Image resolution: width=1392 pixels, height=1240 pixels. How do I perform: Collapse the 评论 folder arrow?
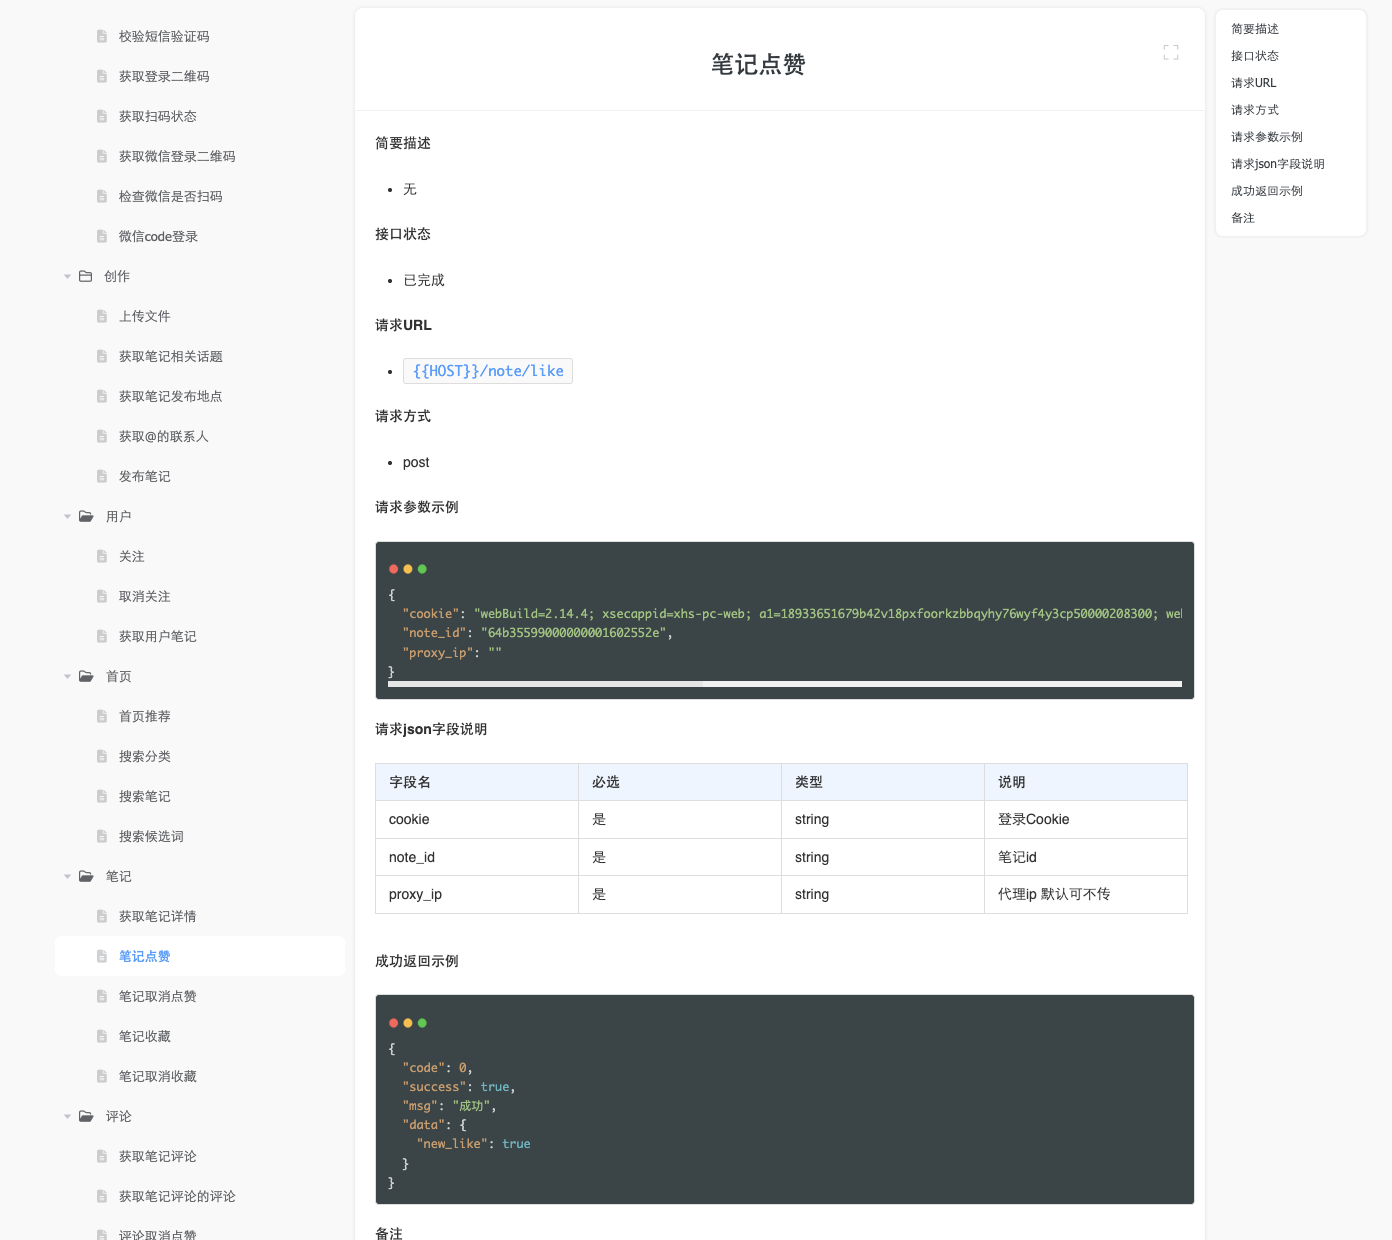tap(68, 1117)
